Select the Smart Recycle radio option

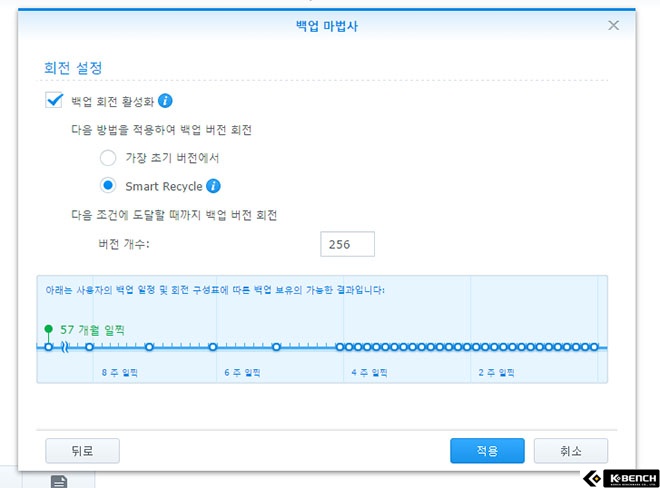click(108, 185)
